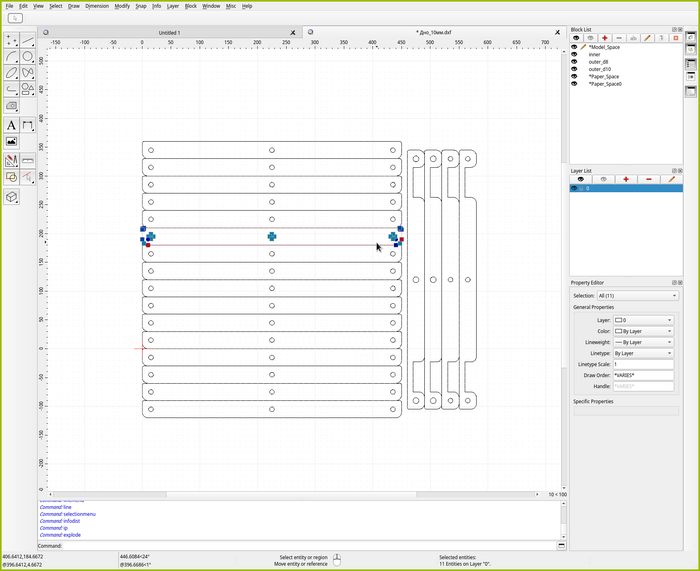The width and height of the screenshot is (700, 571).
Task: Open the Dimension menu
Action: tap(97, 6)
